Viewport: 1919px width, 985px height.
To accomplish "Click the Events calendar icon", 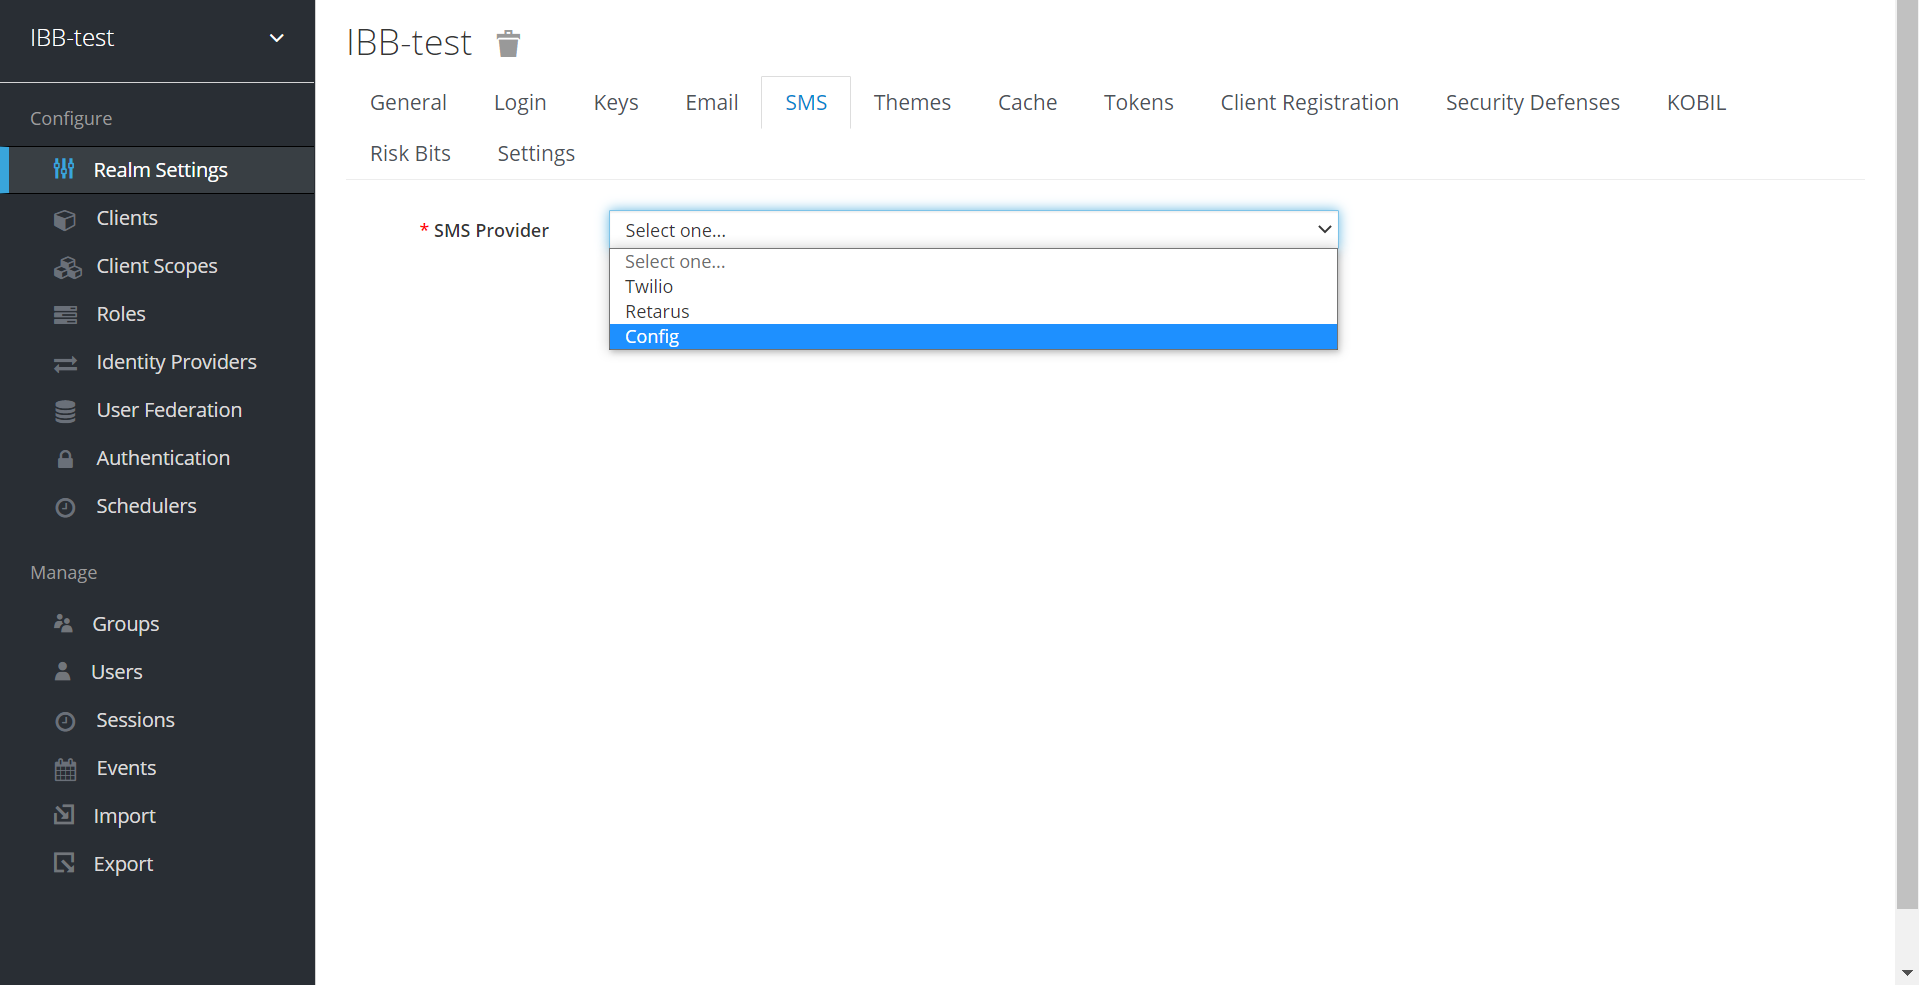I will pos(65,769).
